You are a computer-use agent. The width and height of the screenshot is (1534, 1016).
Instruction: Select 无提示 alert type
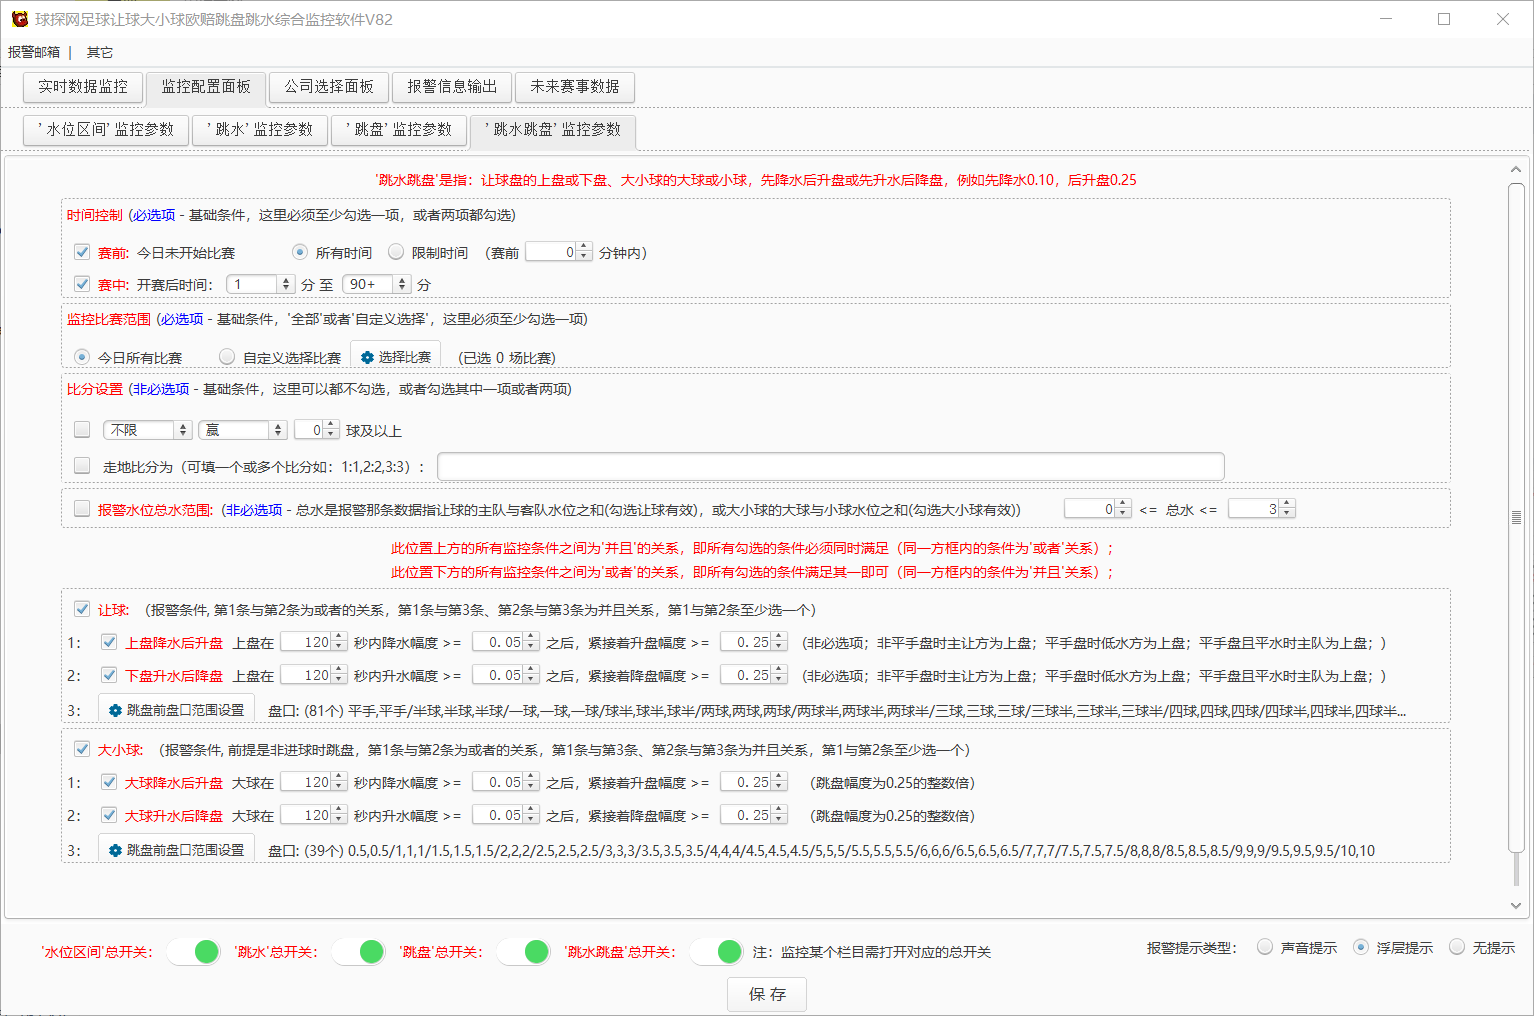1457,947
